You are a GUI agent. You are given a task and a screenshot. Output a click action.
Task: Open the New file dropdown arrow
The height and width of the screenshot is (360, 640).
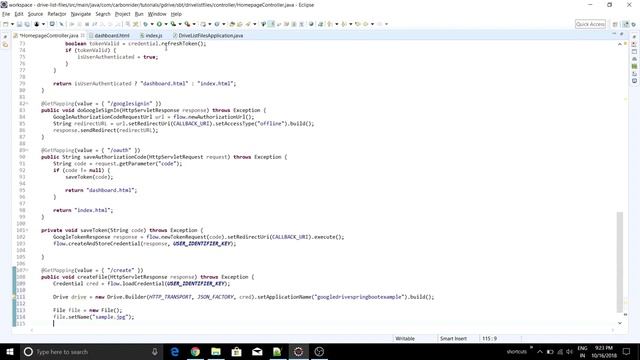click(12, 24)
